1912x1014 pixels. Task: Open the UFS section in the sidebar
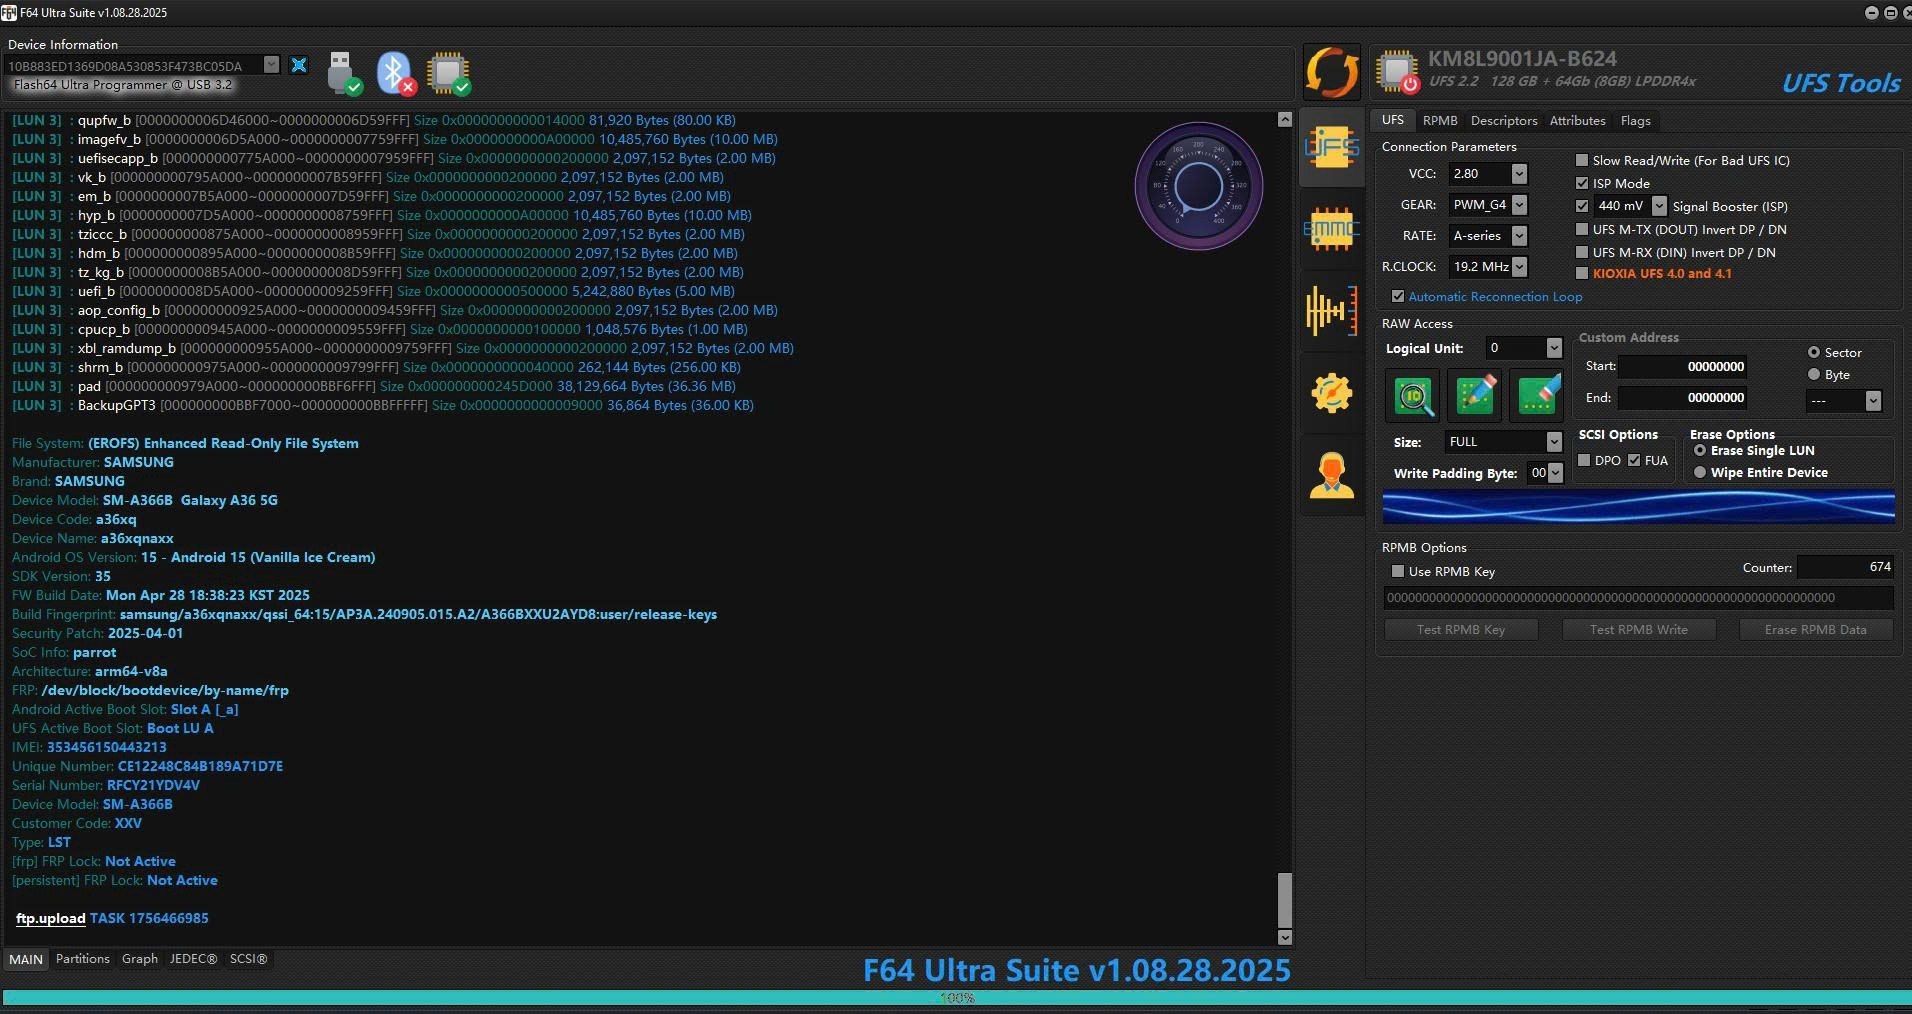click(x=1331, y=148)
